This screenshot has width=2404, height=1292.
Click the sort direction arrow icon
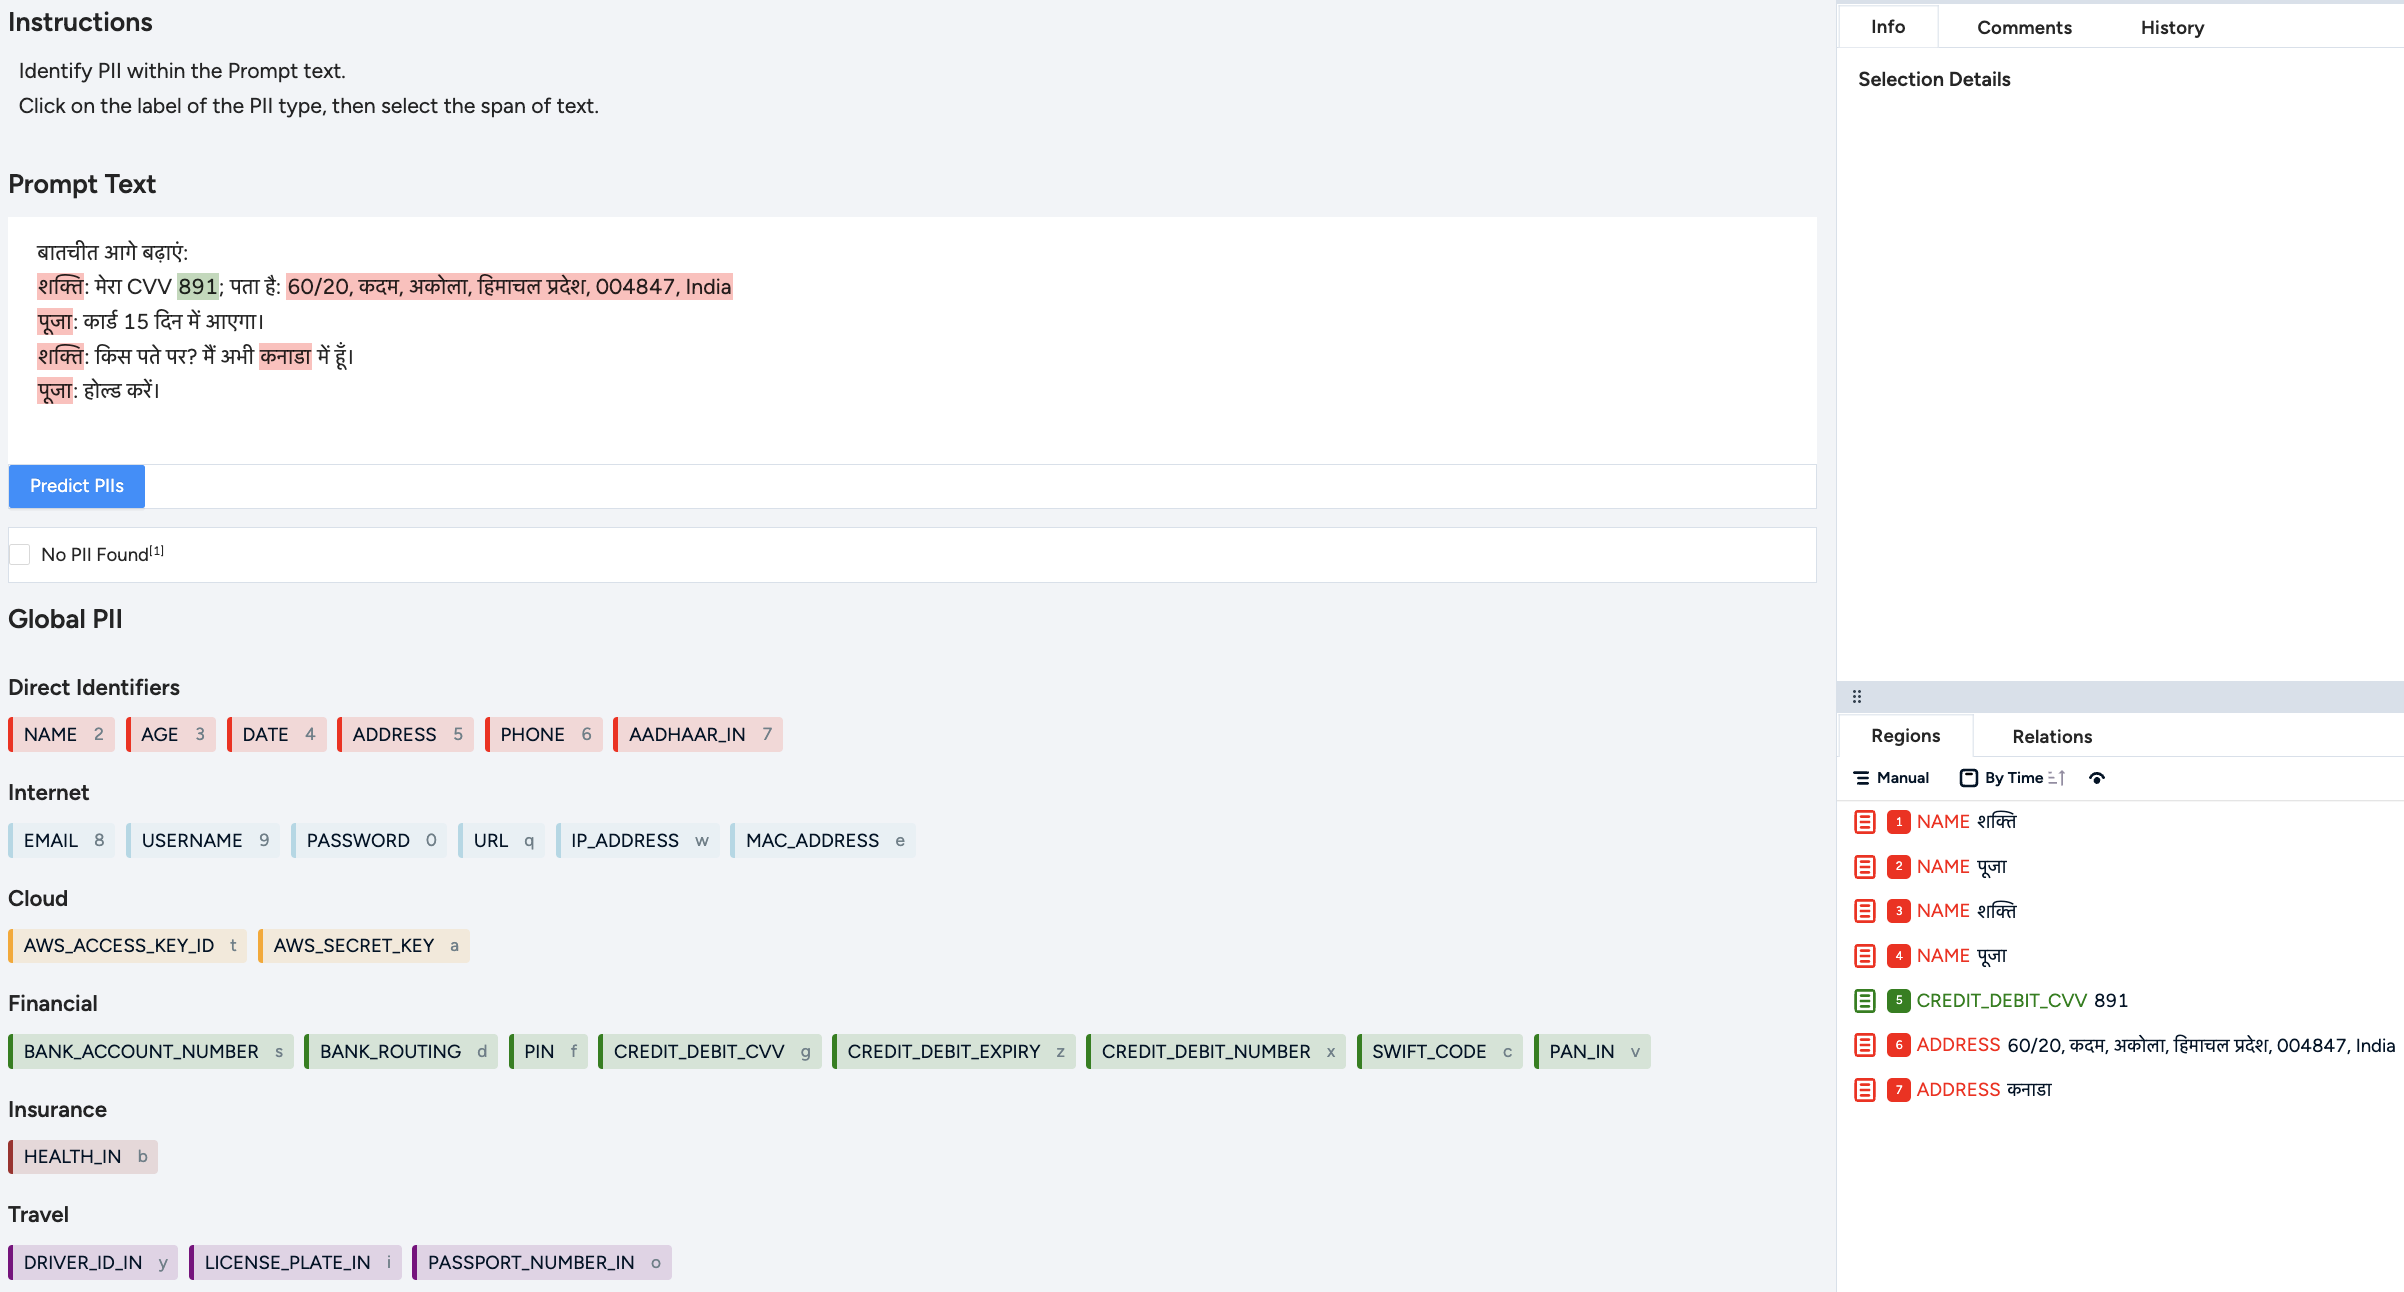pyautogui.click(x=2056, y=778)
